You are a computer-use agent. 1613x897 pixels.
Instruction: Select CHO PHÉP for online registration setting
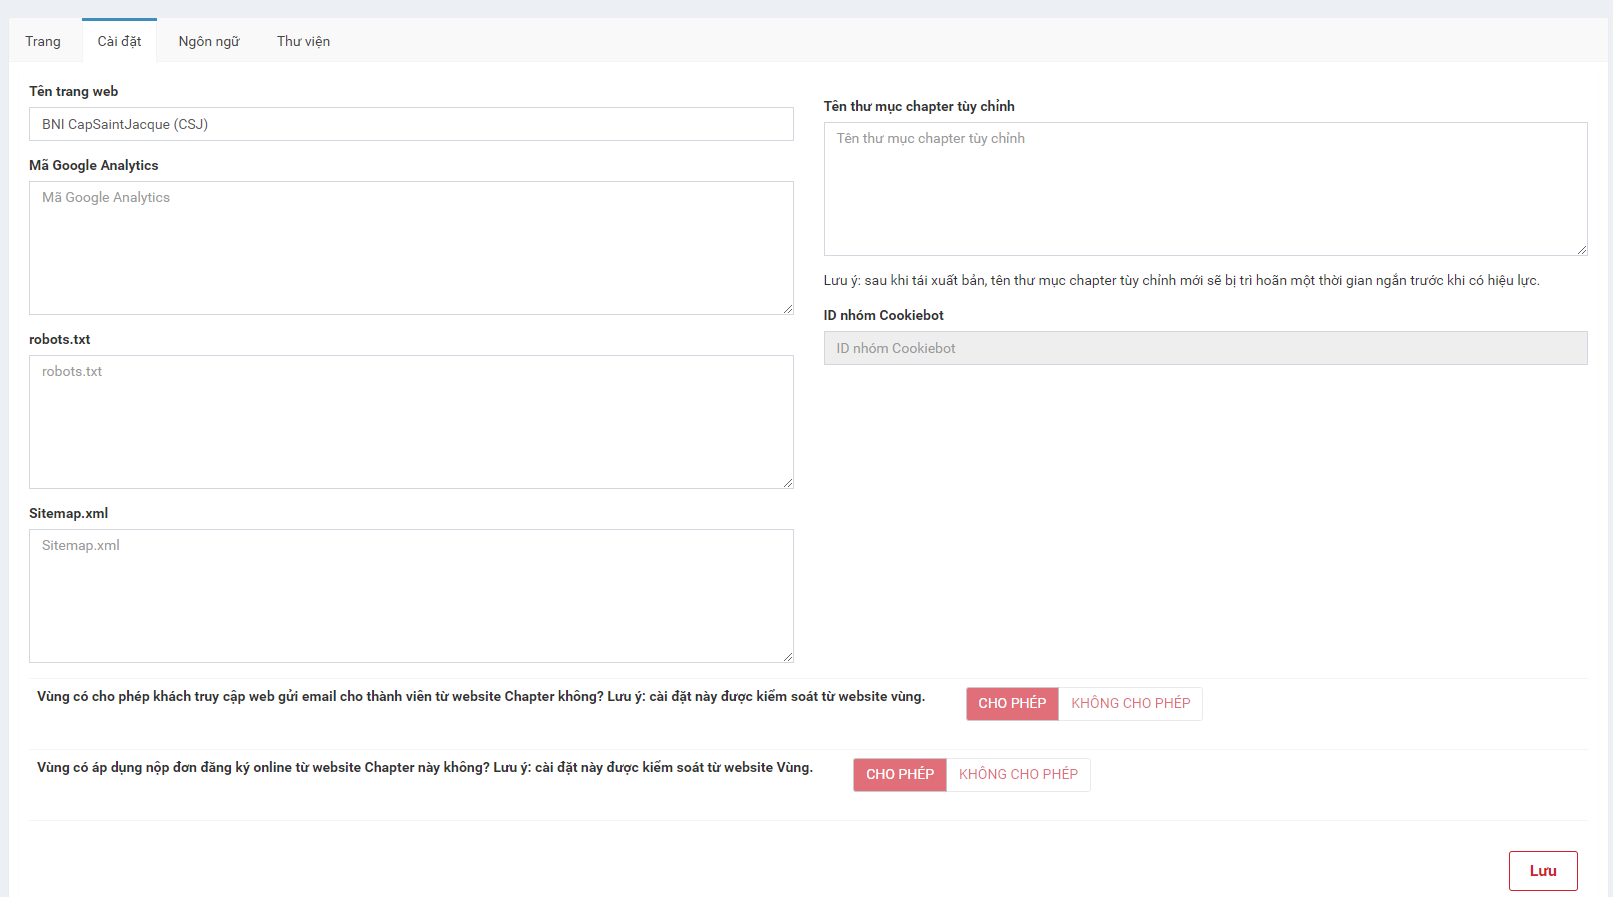click(x=899, y=774)
